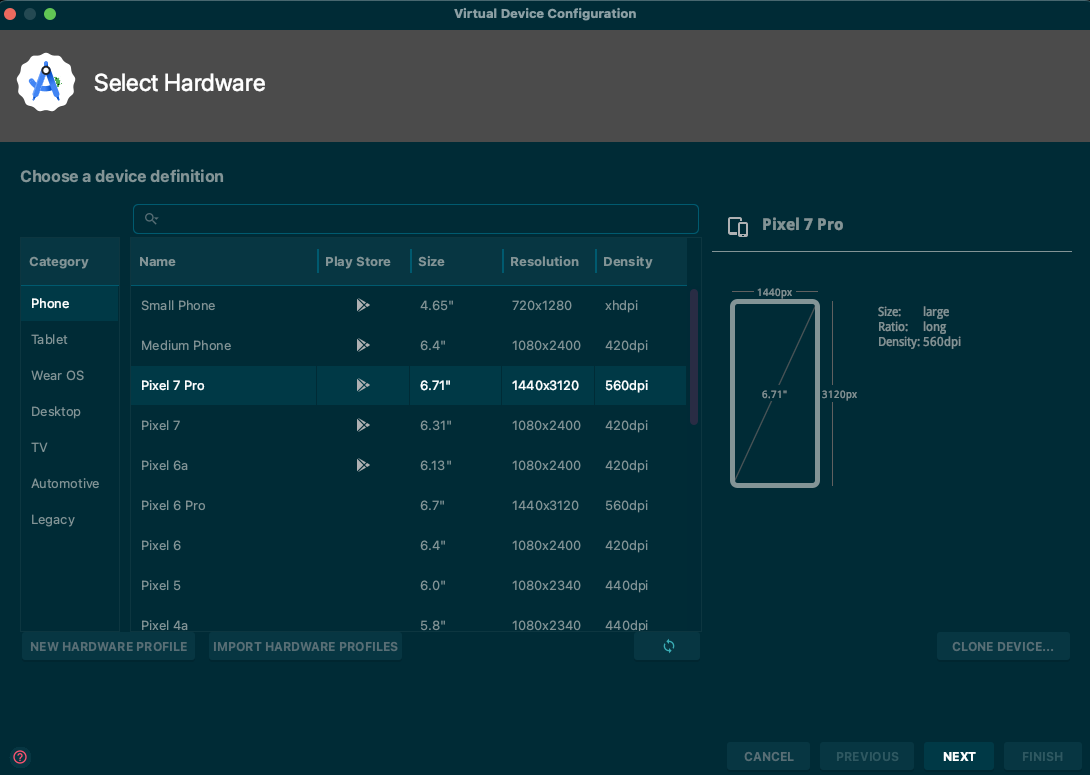Image resolution: width=1090 pixels, height=775 pixels.
Task: Click Clone Device button
Action: tap(1002, 646)
